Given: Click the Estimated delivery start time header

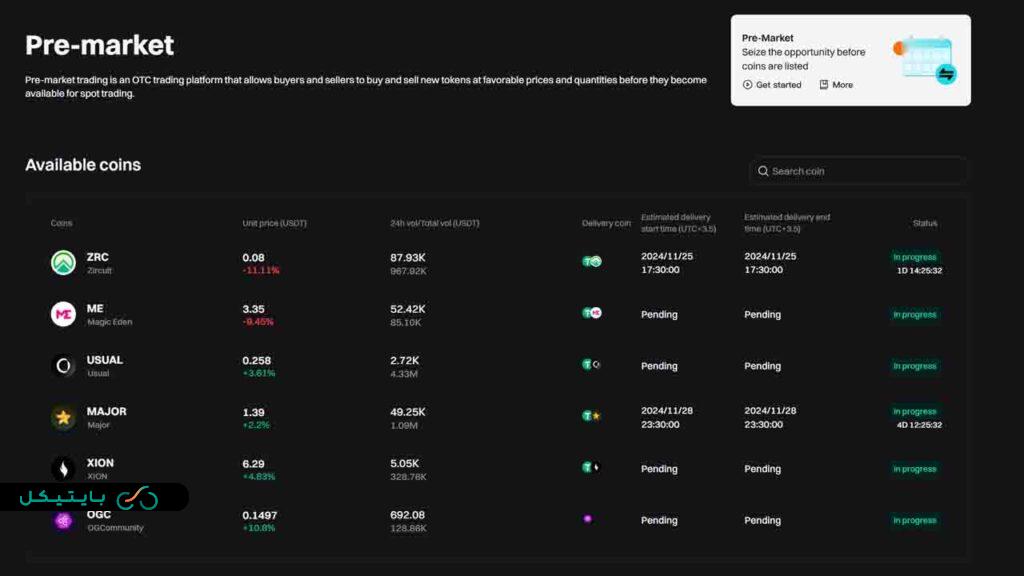Looking at the screenshot, I should coord(676,223).
